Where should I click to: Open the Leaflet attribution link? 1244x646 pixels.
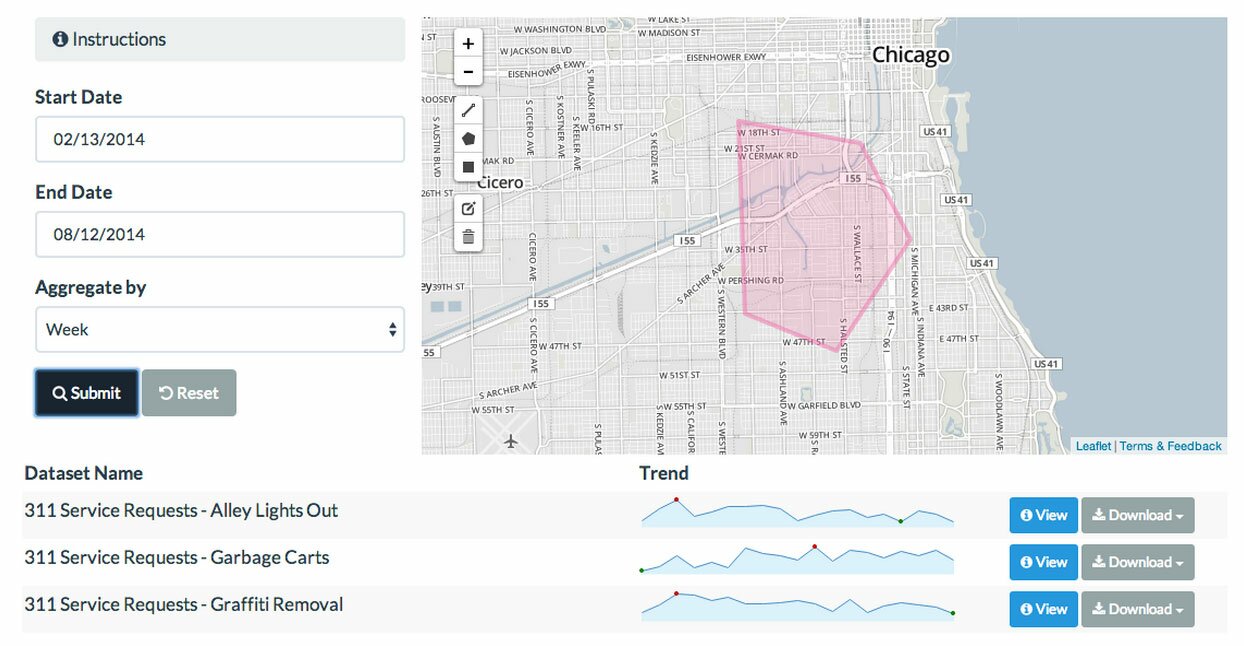pyautogui.click(x=1093, y=446)
